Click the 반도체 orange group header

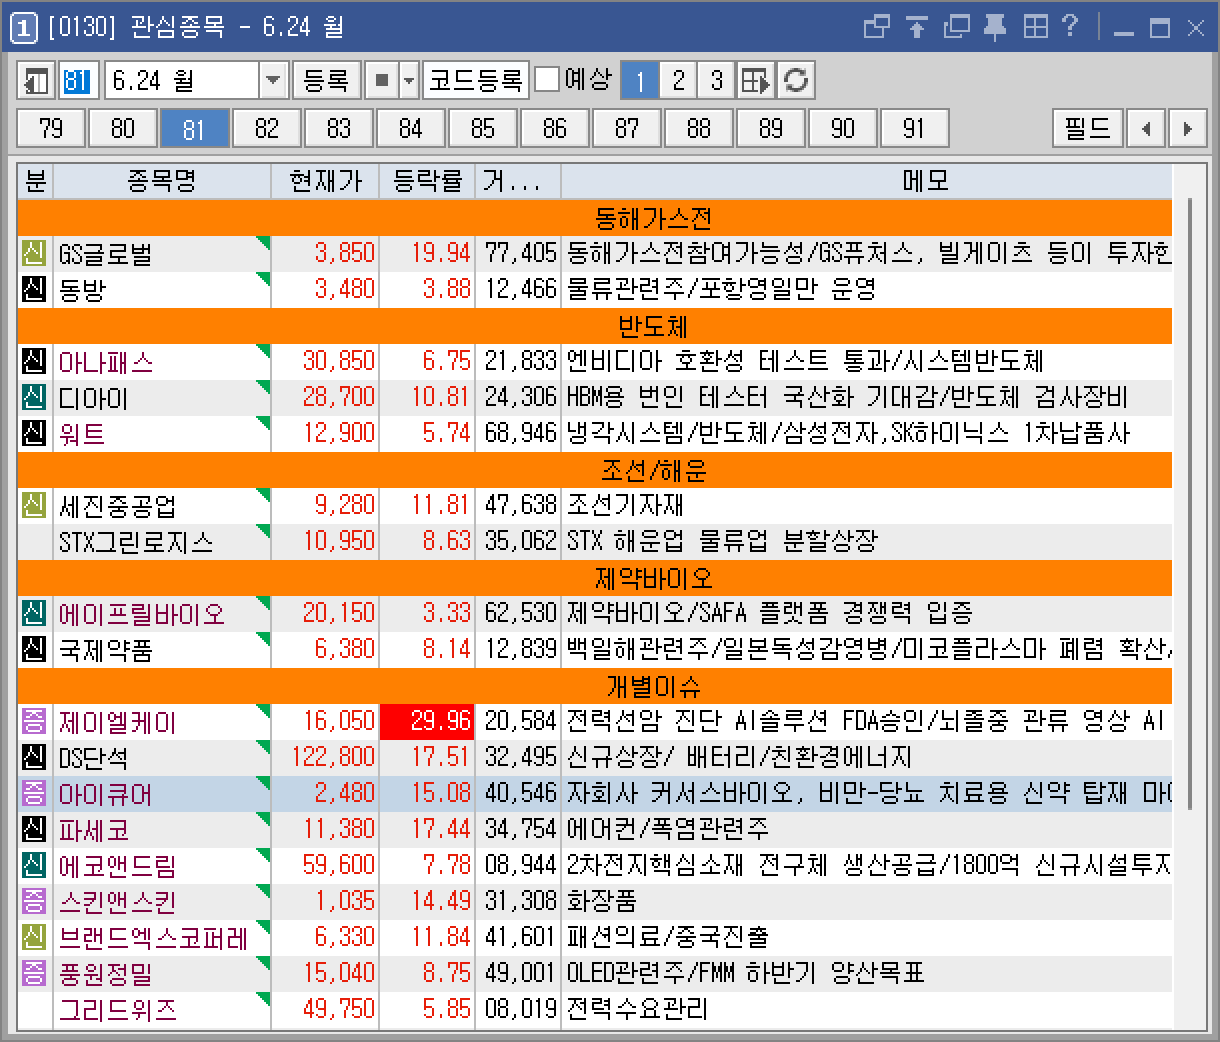tap(594, 325)
